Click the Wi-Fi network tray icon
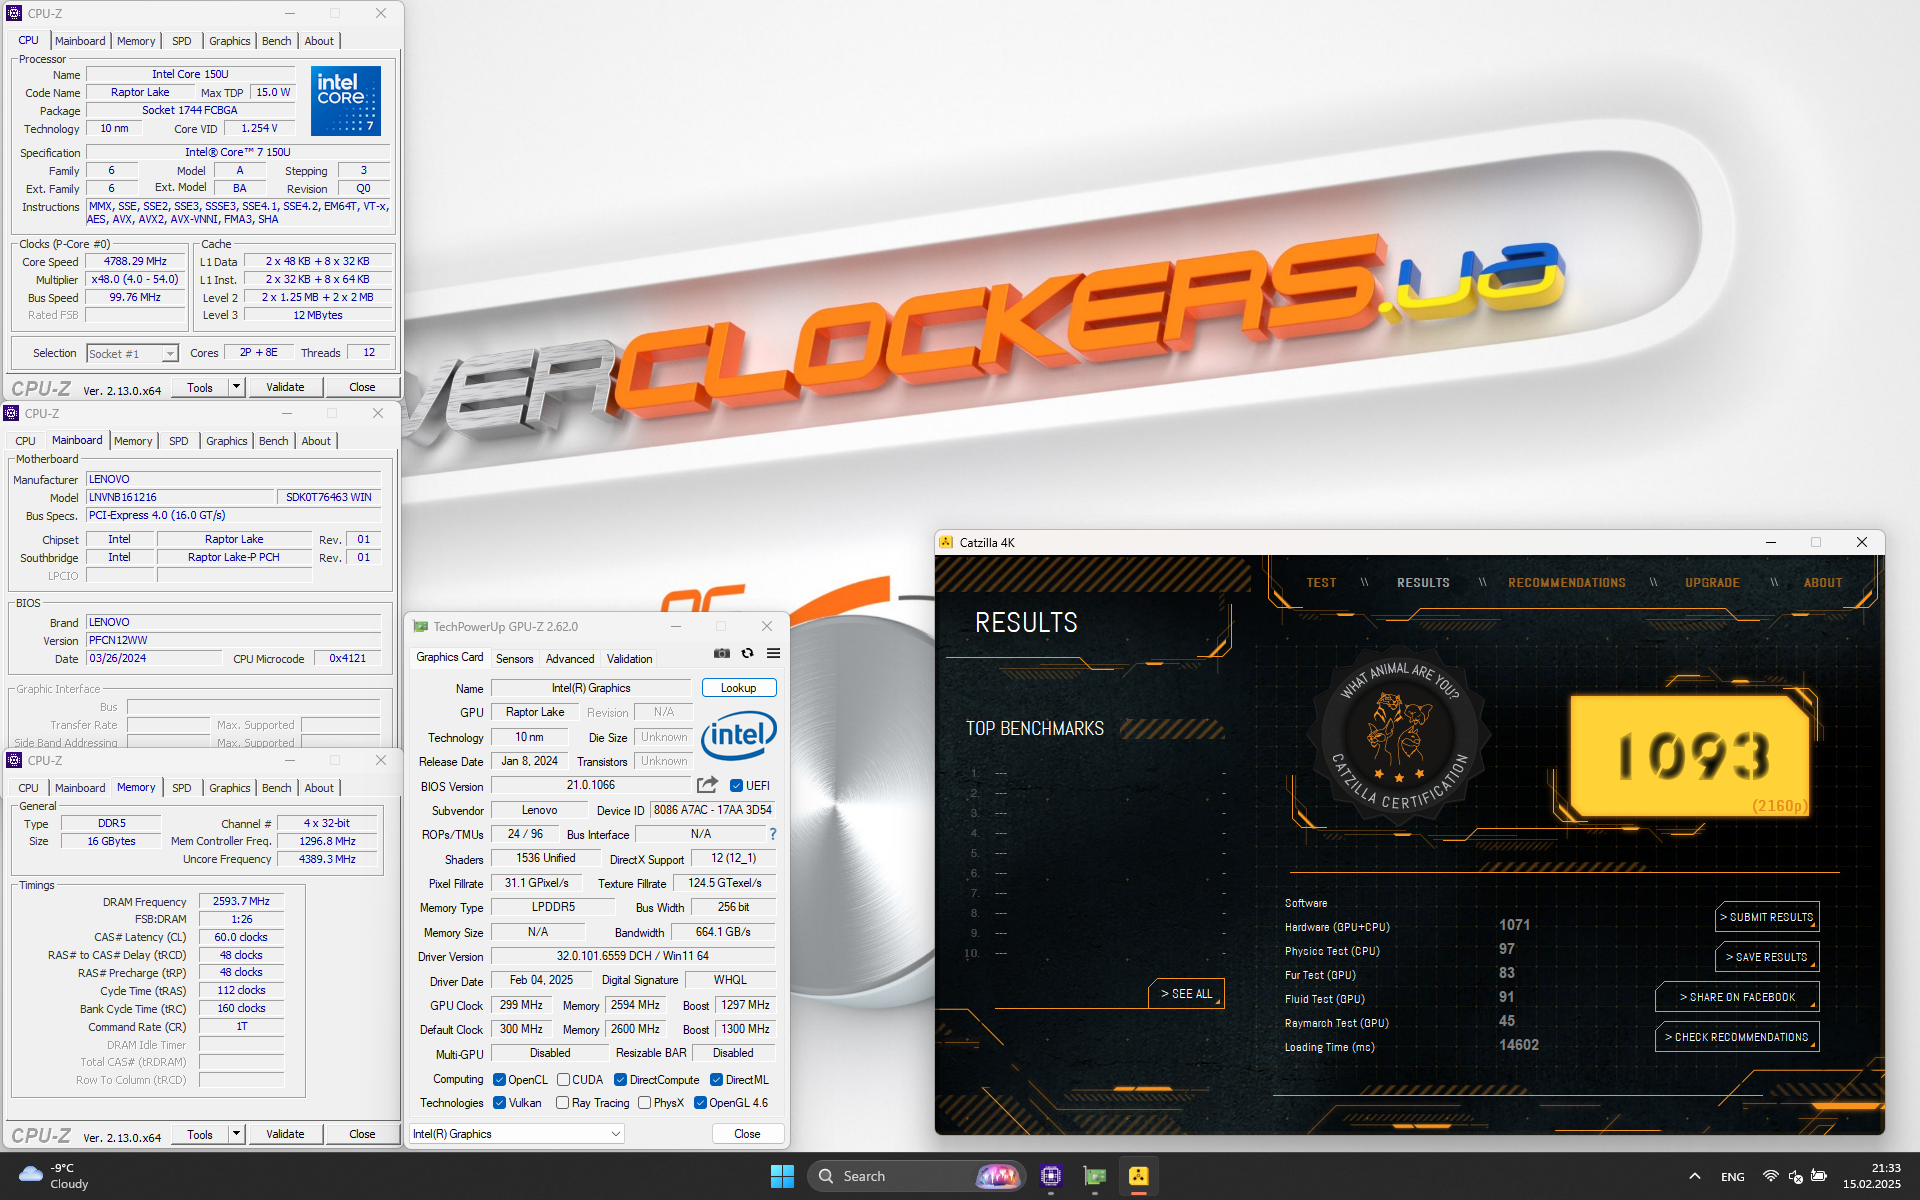This screenshot has width=1920, height=1200. coord(1770,1176)
